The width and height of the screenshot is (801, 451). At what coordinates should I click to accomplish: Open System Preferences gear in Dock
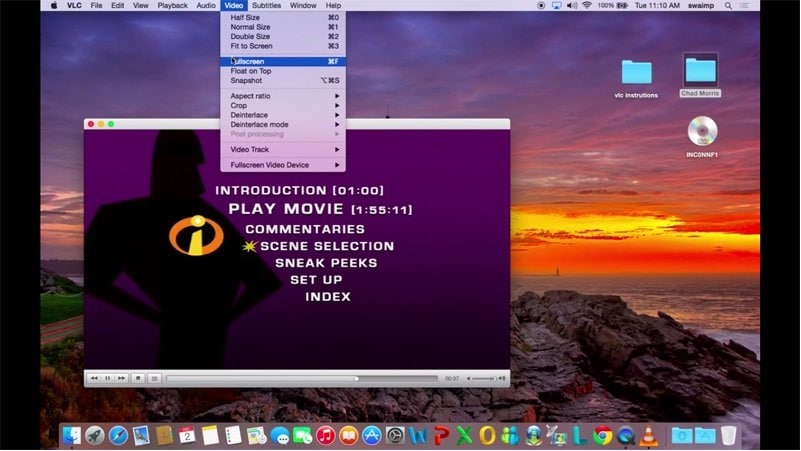pyautogui.click(x=395, y=436)
